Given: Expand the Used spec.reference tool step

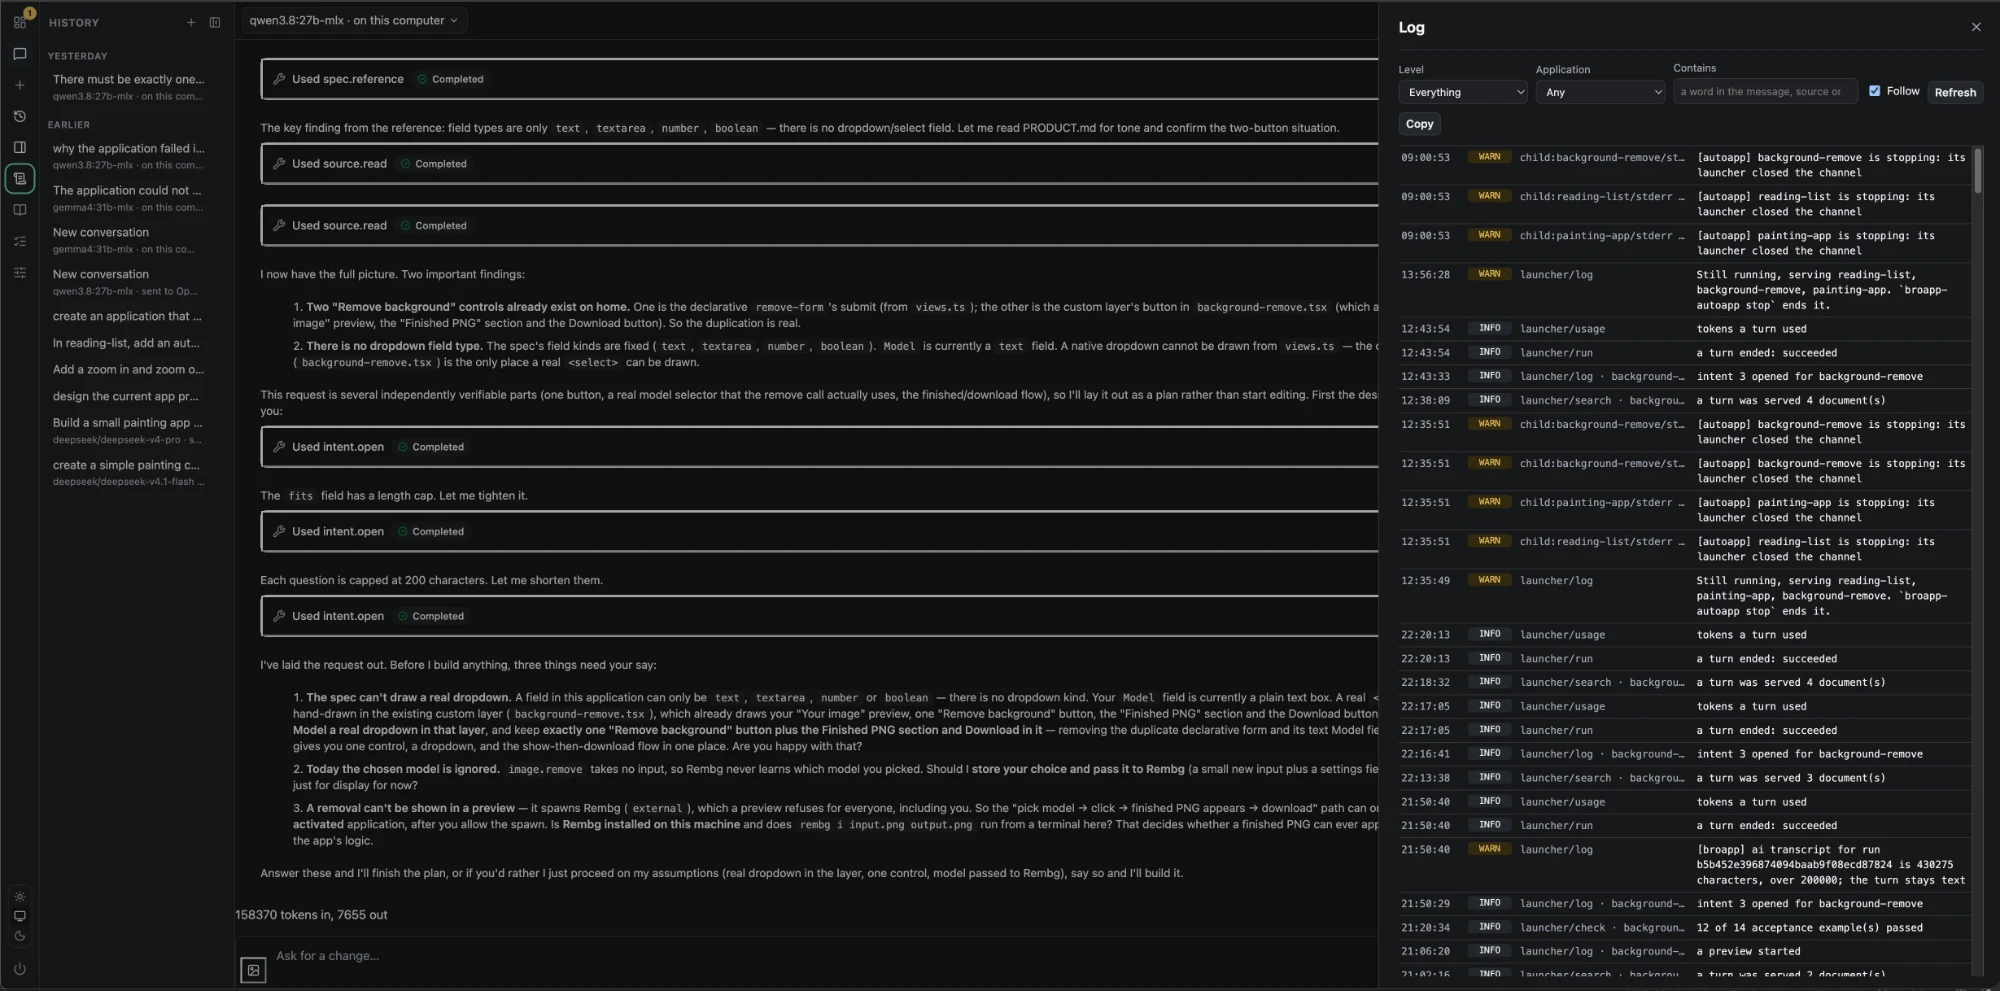Looking at the screenshot, I should (820, 79).
